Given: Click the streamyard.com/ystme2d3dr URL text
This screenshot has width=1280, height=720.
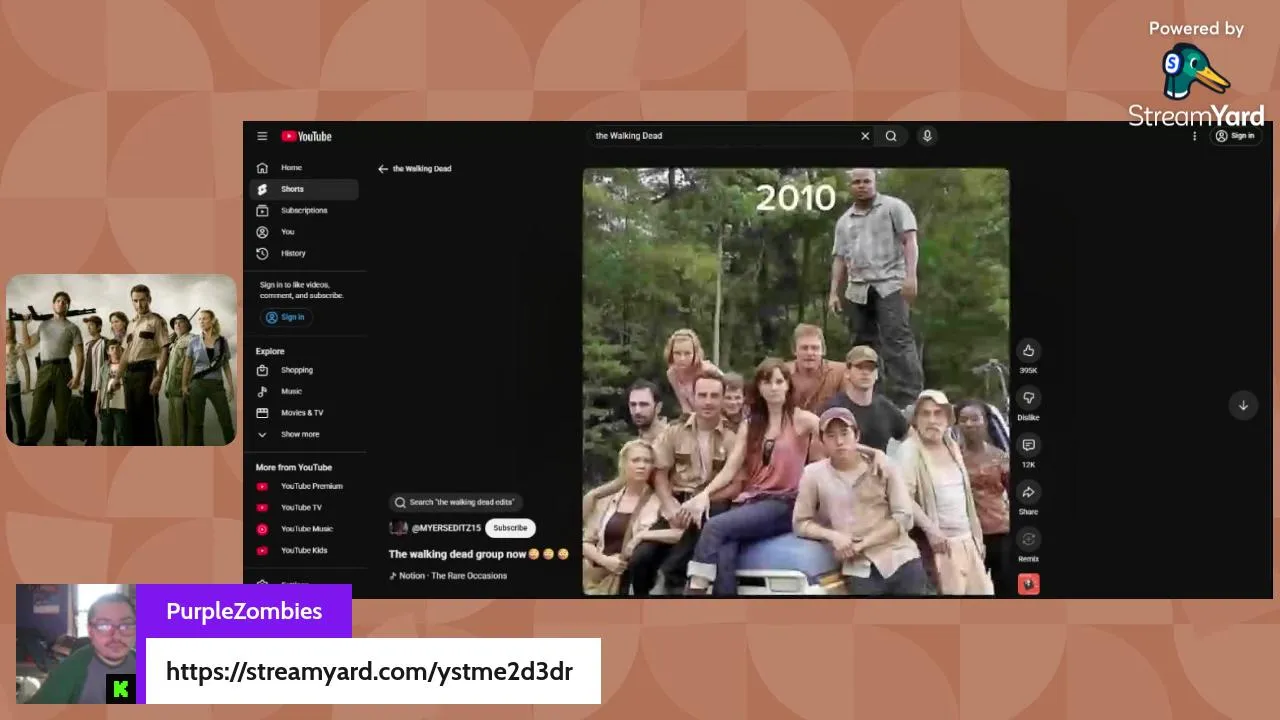Looking at the screenshot, I should coord(369,671).
